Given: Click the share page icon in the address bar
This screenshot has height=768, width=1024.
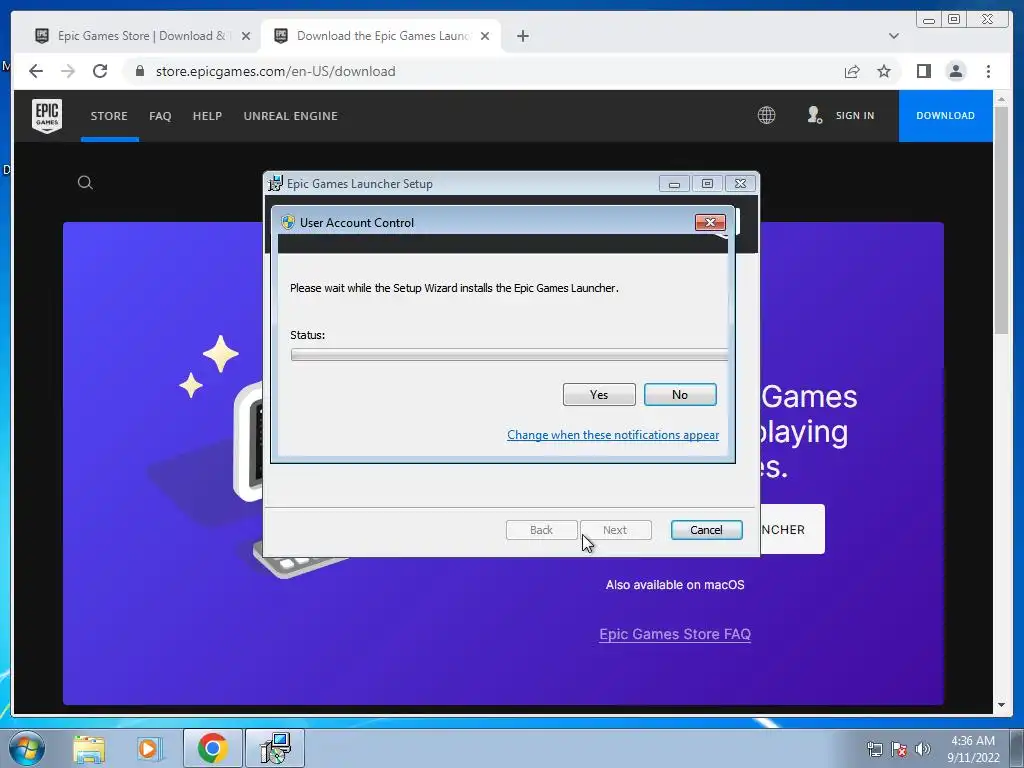Looking at the screenshot, I should point(852,71).
